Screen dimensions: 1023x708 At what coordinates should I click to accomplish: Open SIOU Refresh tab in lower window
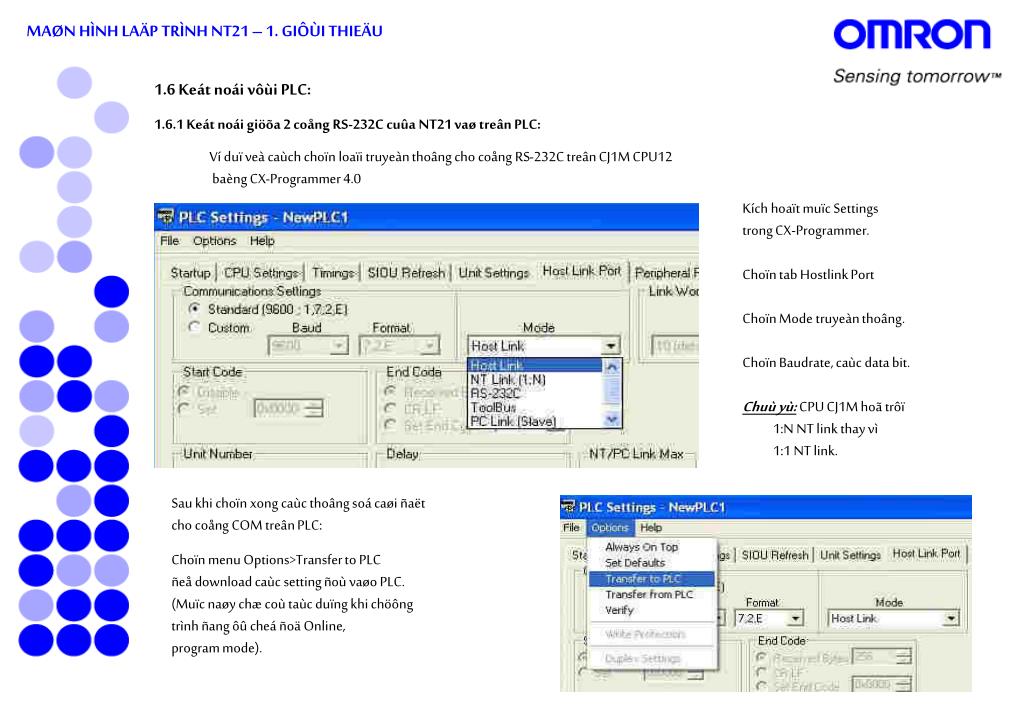774,555
